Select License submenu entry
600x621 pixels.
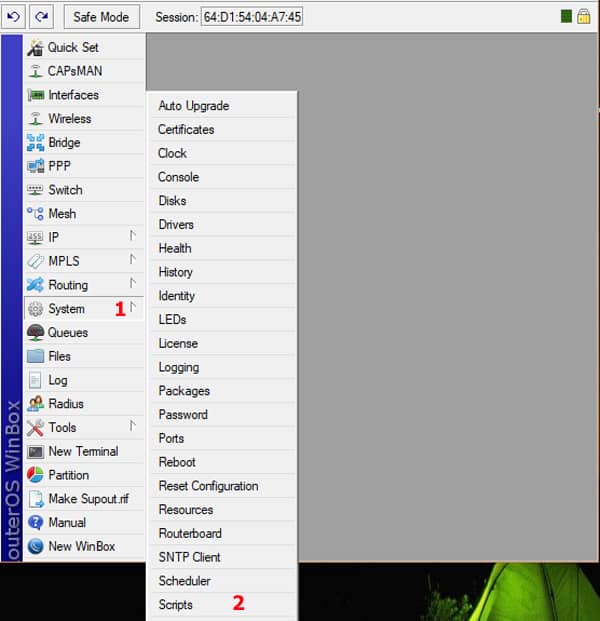coord(224,343)
